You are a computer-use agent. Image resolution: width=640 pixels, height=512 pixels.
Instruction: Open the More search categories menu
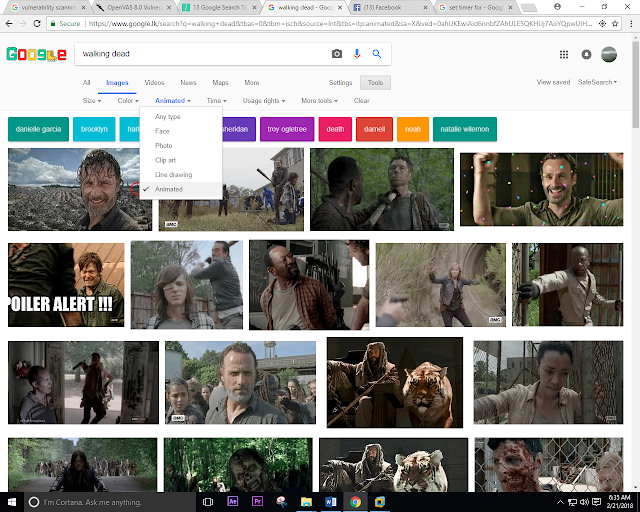[252, 82]
